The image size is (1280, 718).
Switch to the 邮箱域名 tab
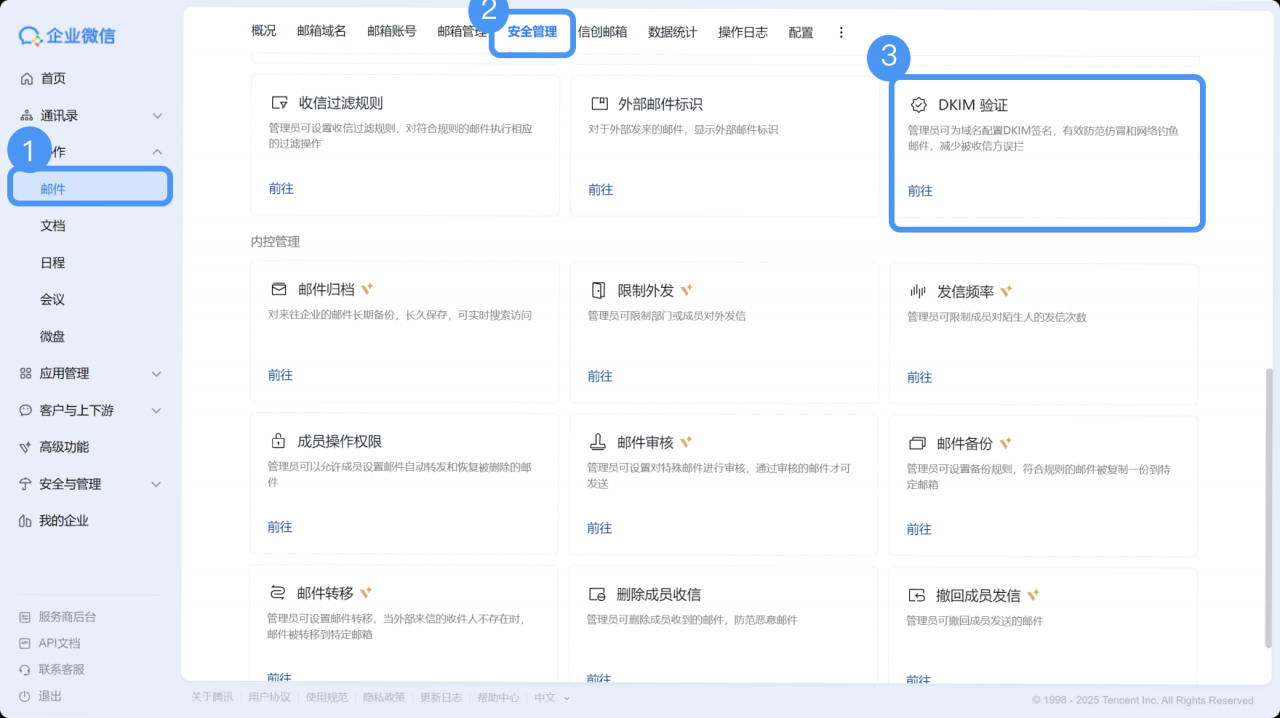tap(322, 32)
